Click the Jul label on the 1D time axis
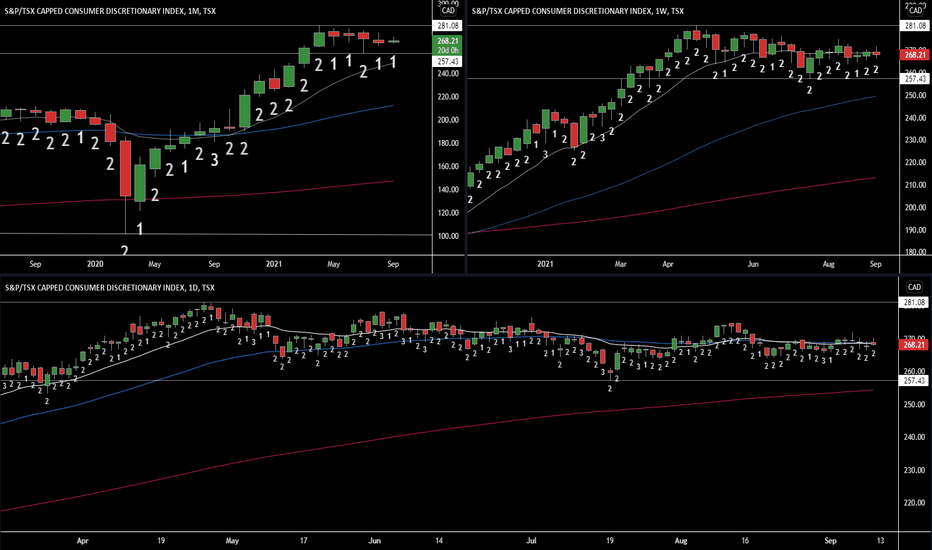 pos(531,540)
